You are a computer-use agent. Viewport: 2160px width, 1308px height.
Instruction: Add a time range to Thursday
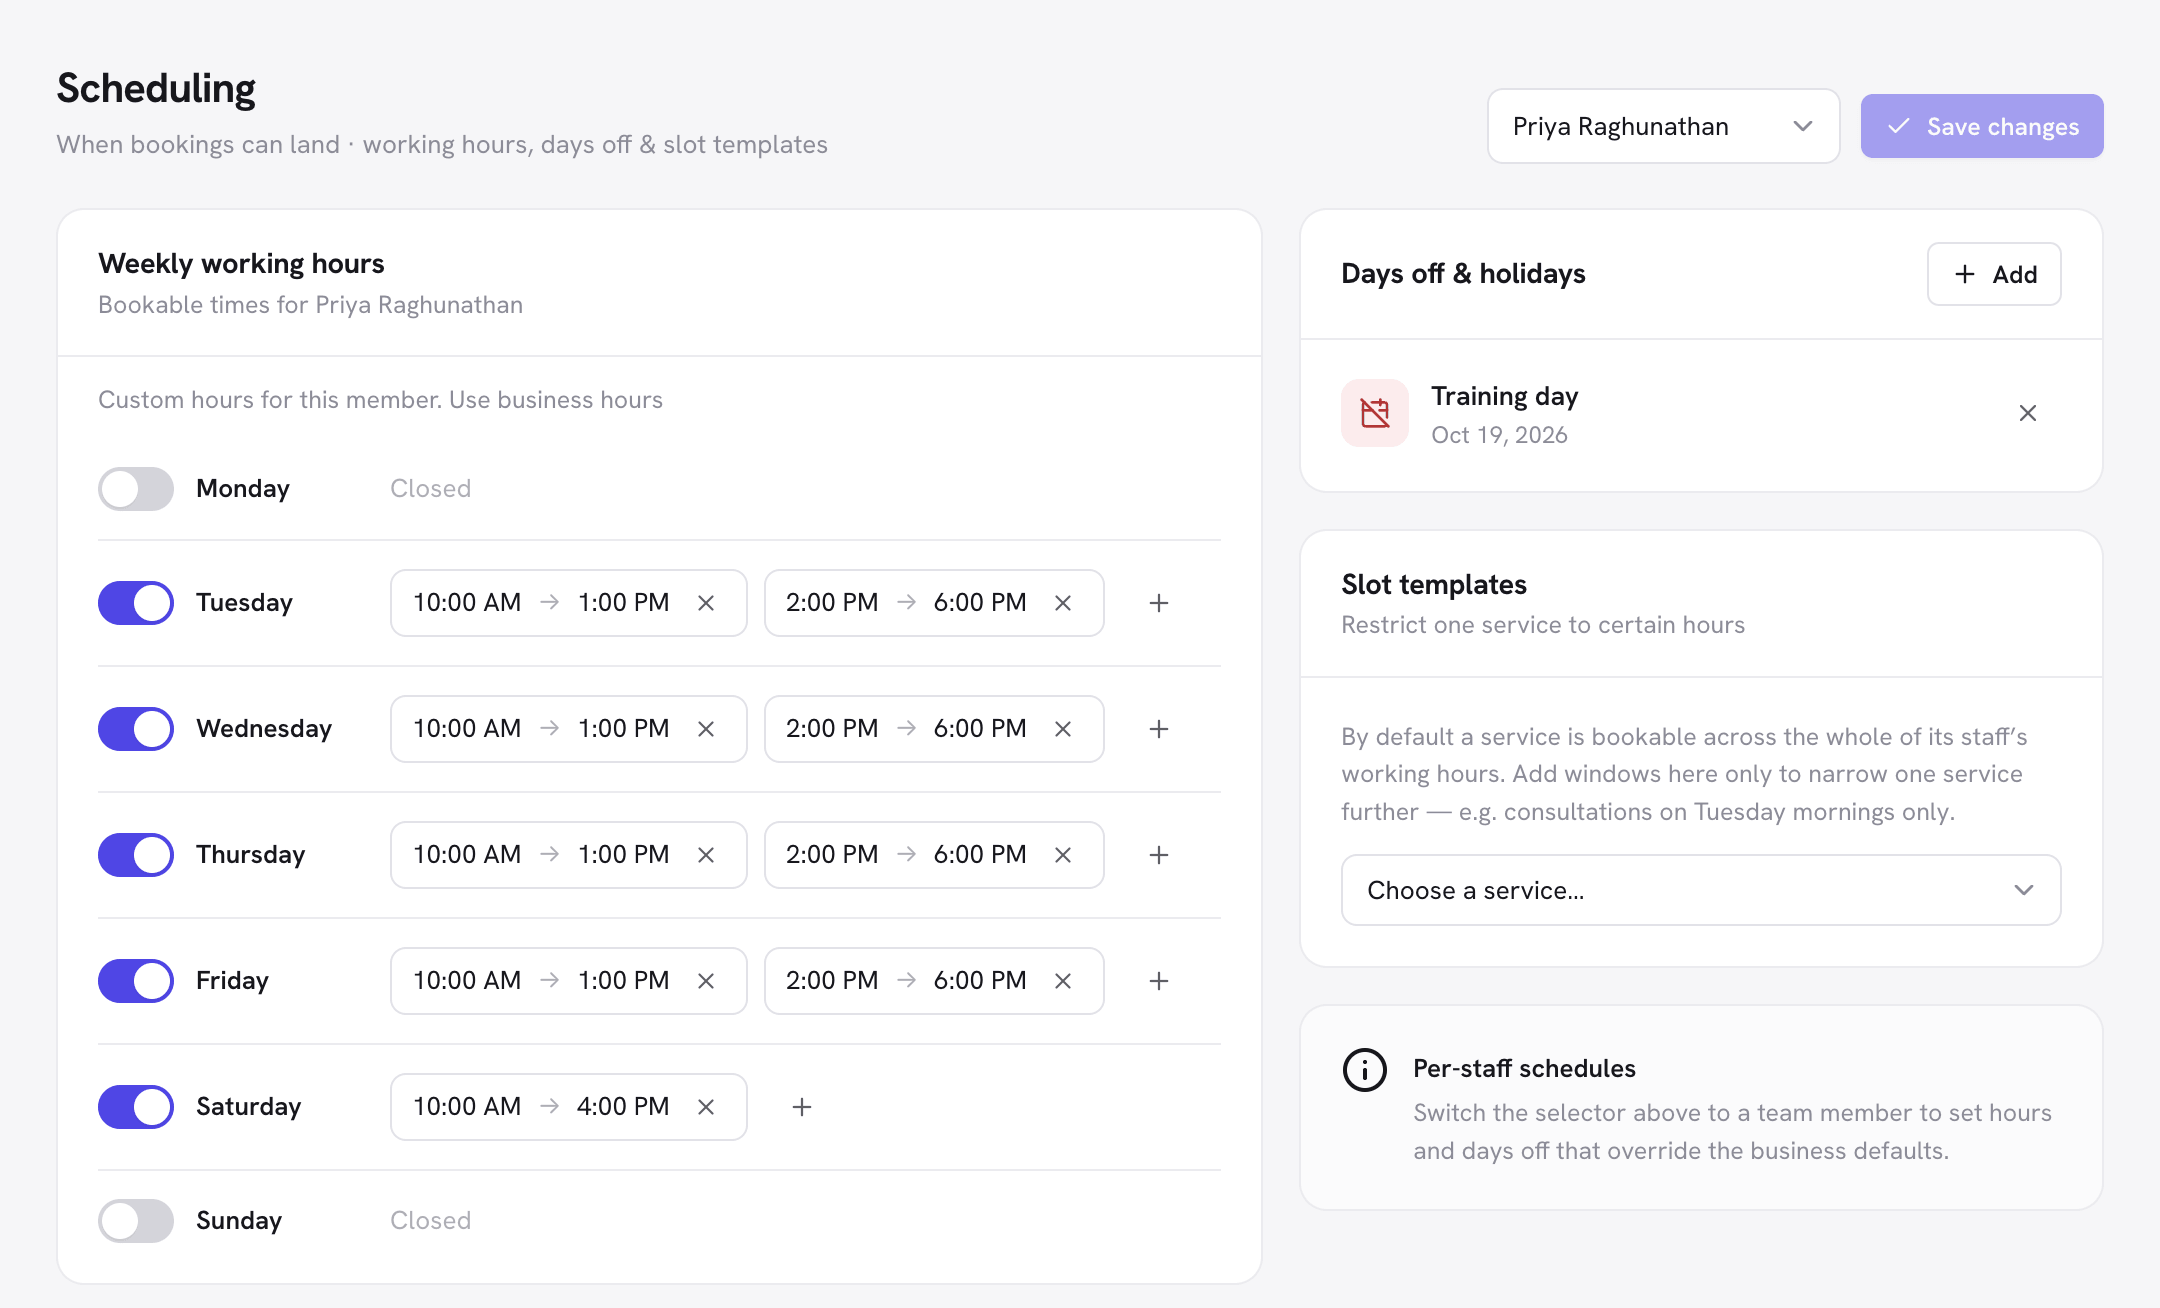(1159, 855)
